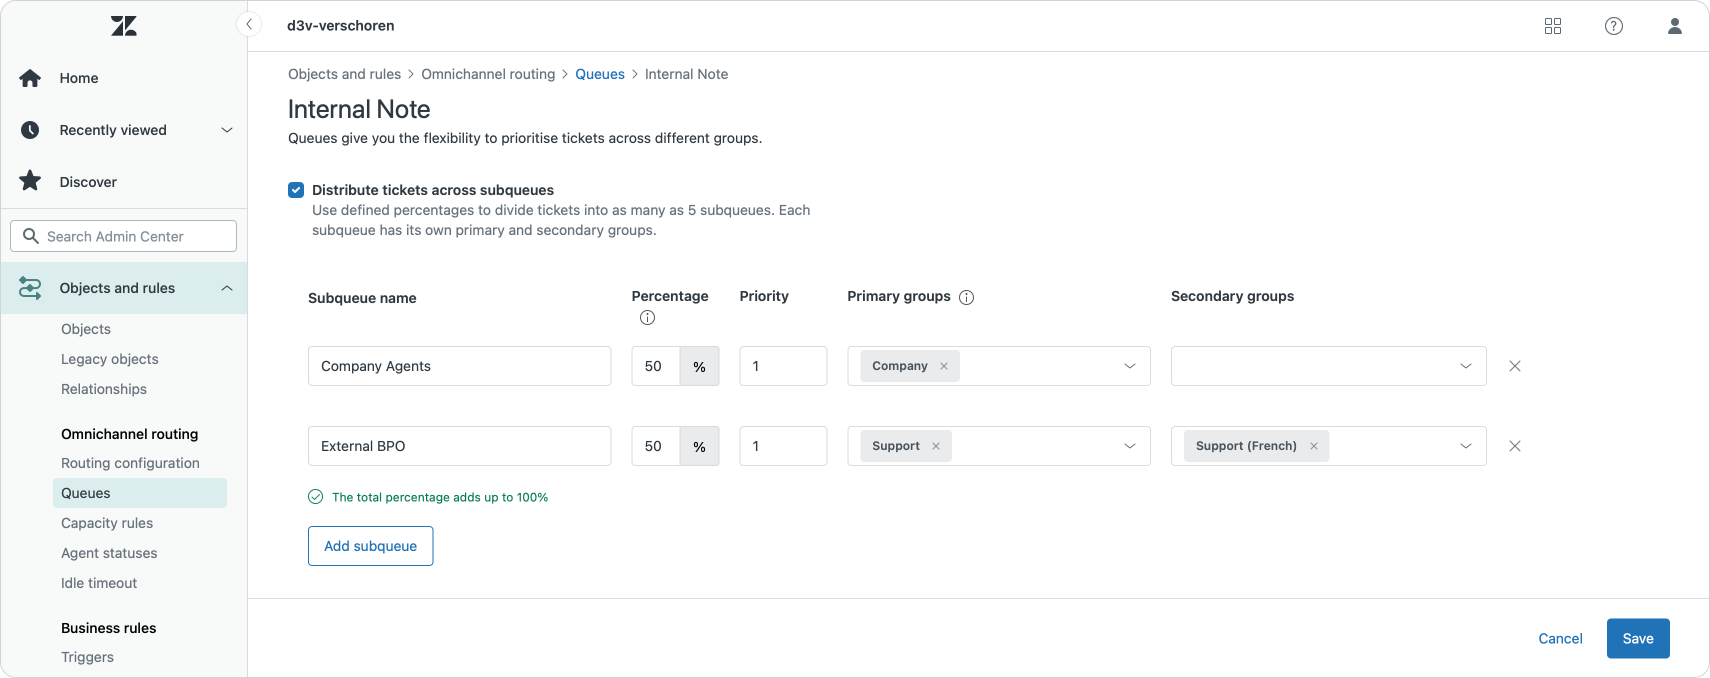Remove the Company tag from primary groups
This screenshot has height=678, width=1710.
(x=943, y=366)
